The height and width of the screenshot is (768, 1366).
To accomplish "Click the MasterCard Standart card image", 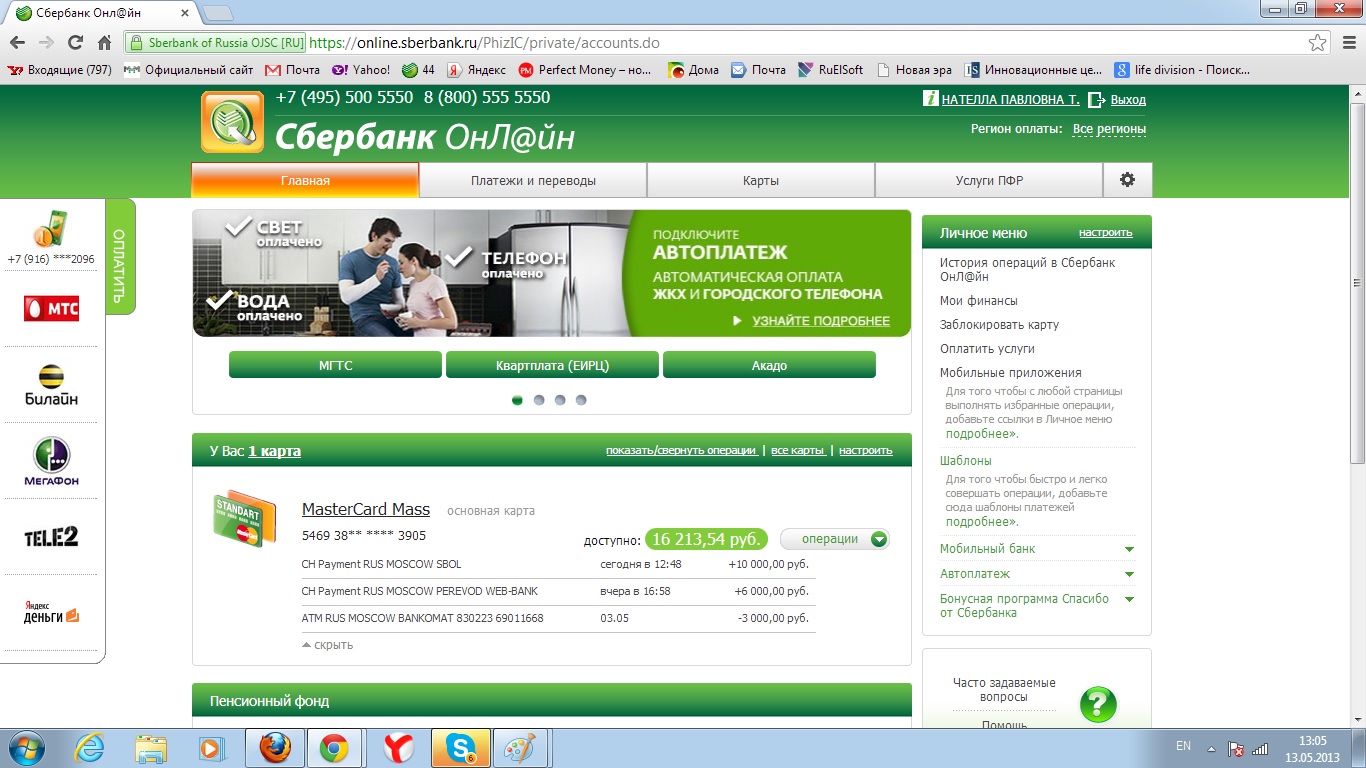I will [x=244, y=519].
